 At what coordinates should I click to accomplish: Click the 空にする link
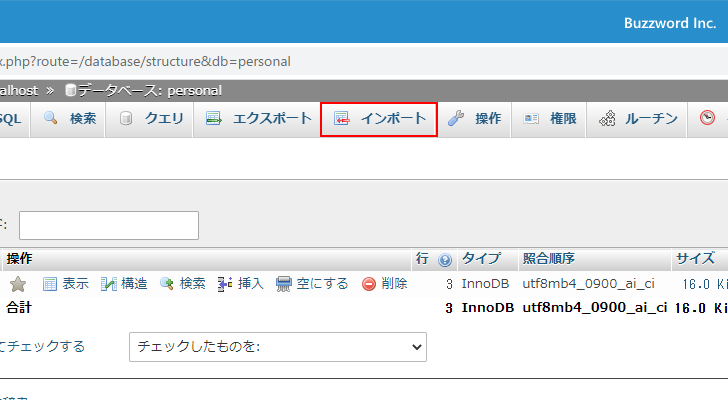point(322,284)
